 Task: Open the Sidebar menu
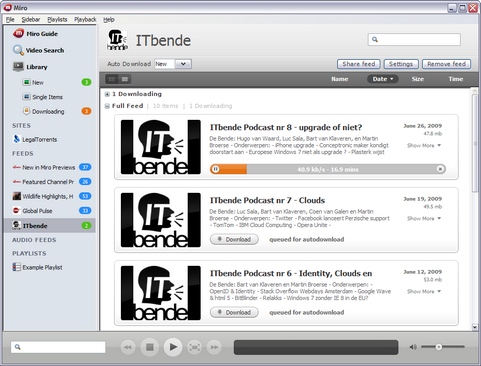[31, 20]
